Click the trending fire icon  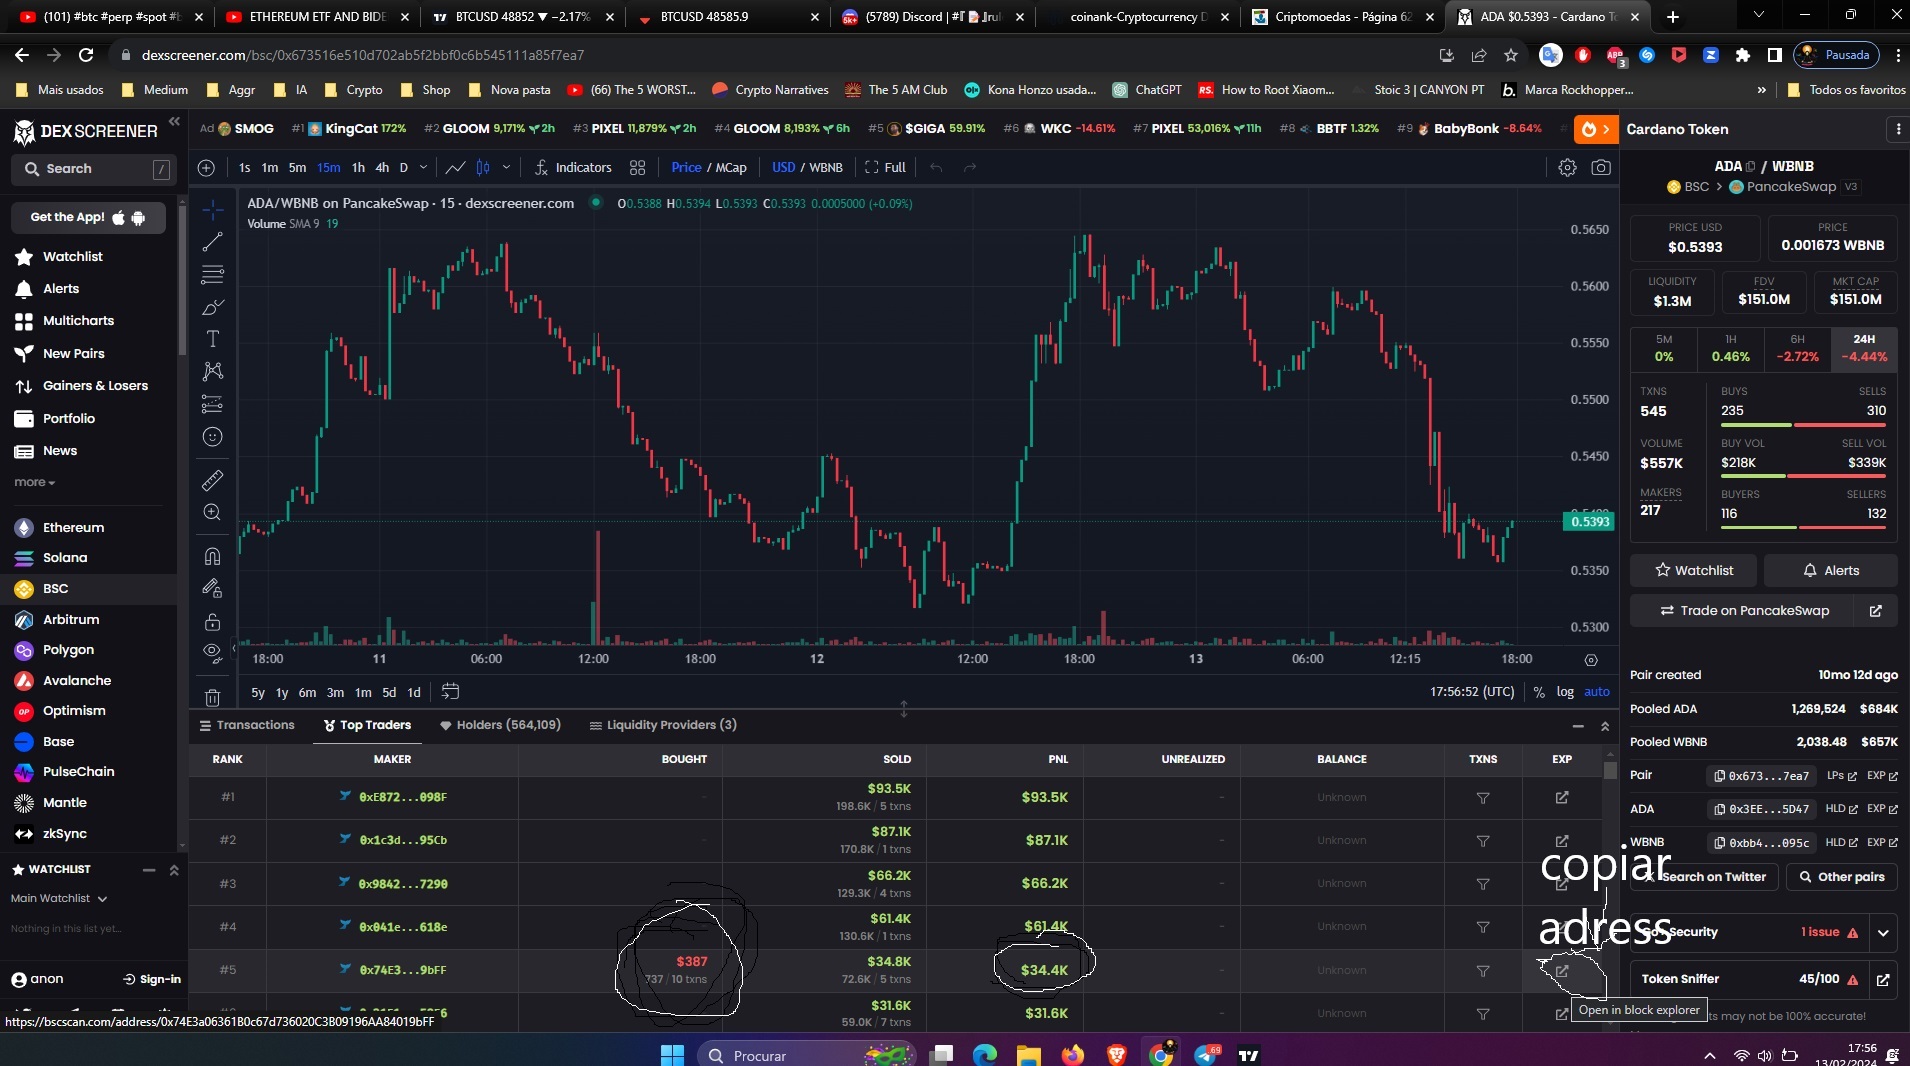(1595, 129)
